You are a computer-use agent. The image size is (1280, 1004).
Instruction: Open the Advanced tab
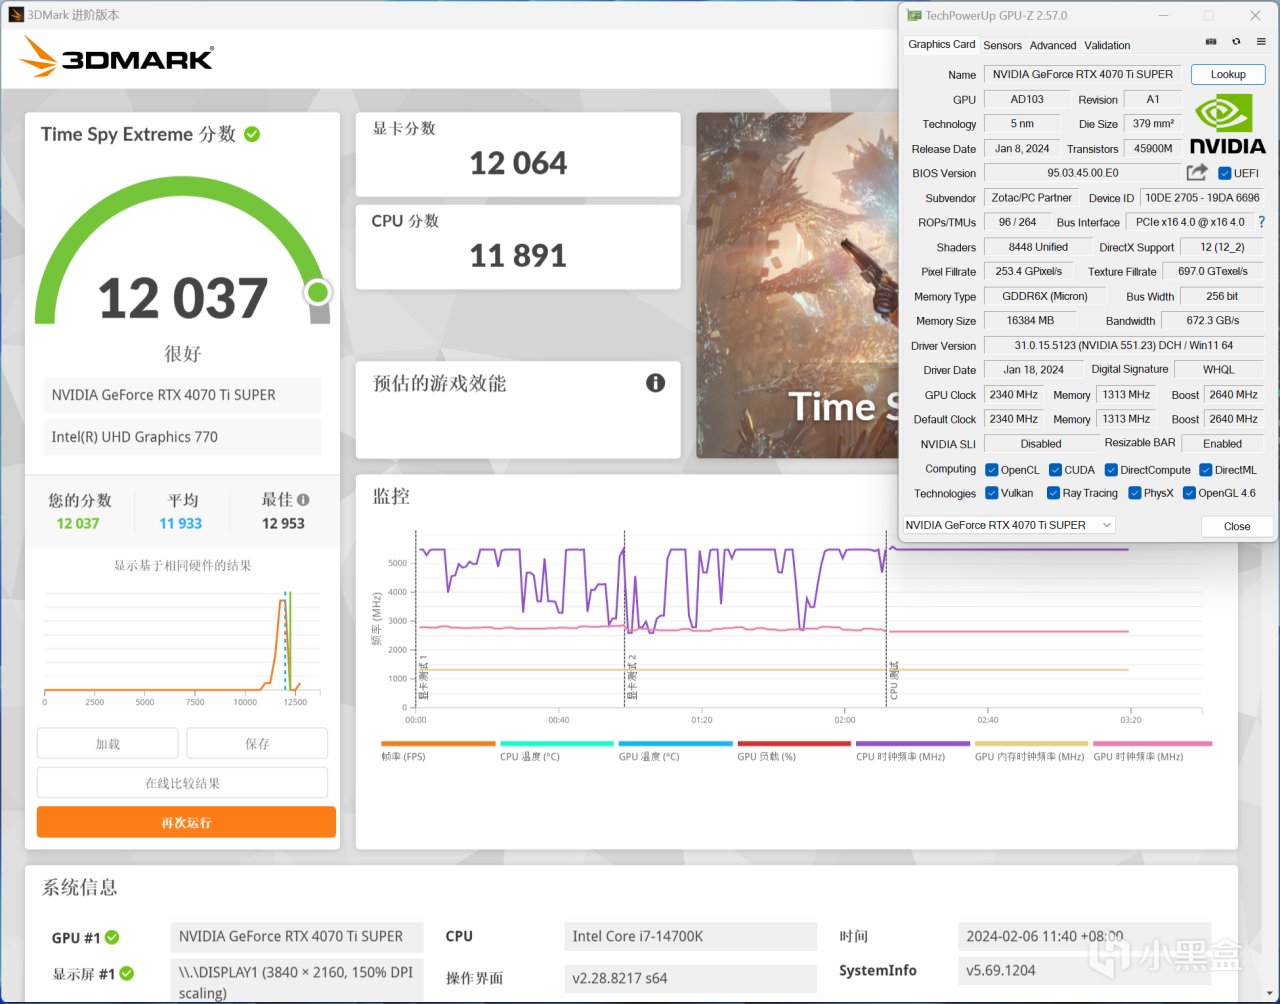click(x=1053, y=45)
